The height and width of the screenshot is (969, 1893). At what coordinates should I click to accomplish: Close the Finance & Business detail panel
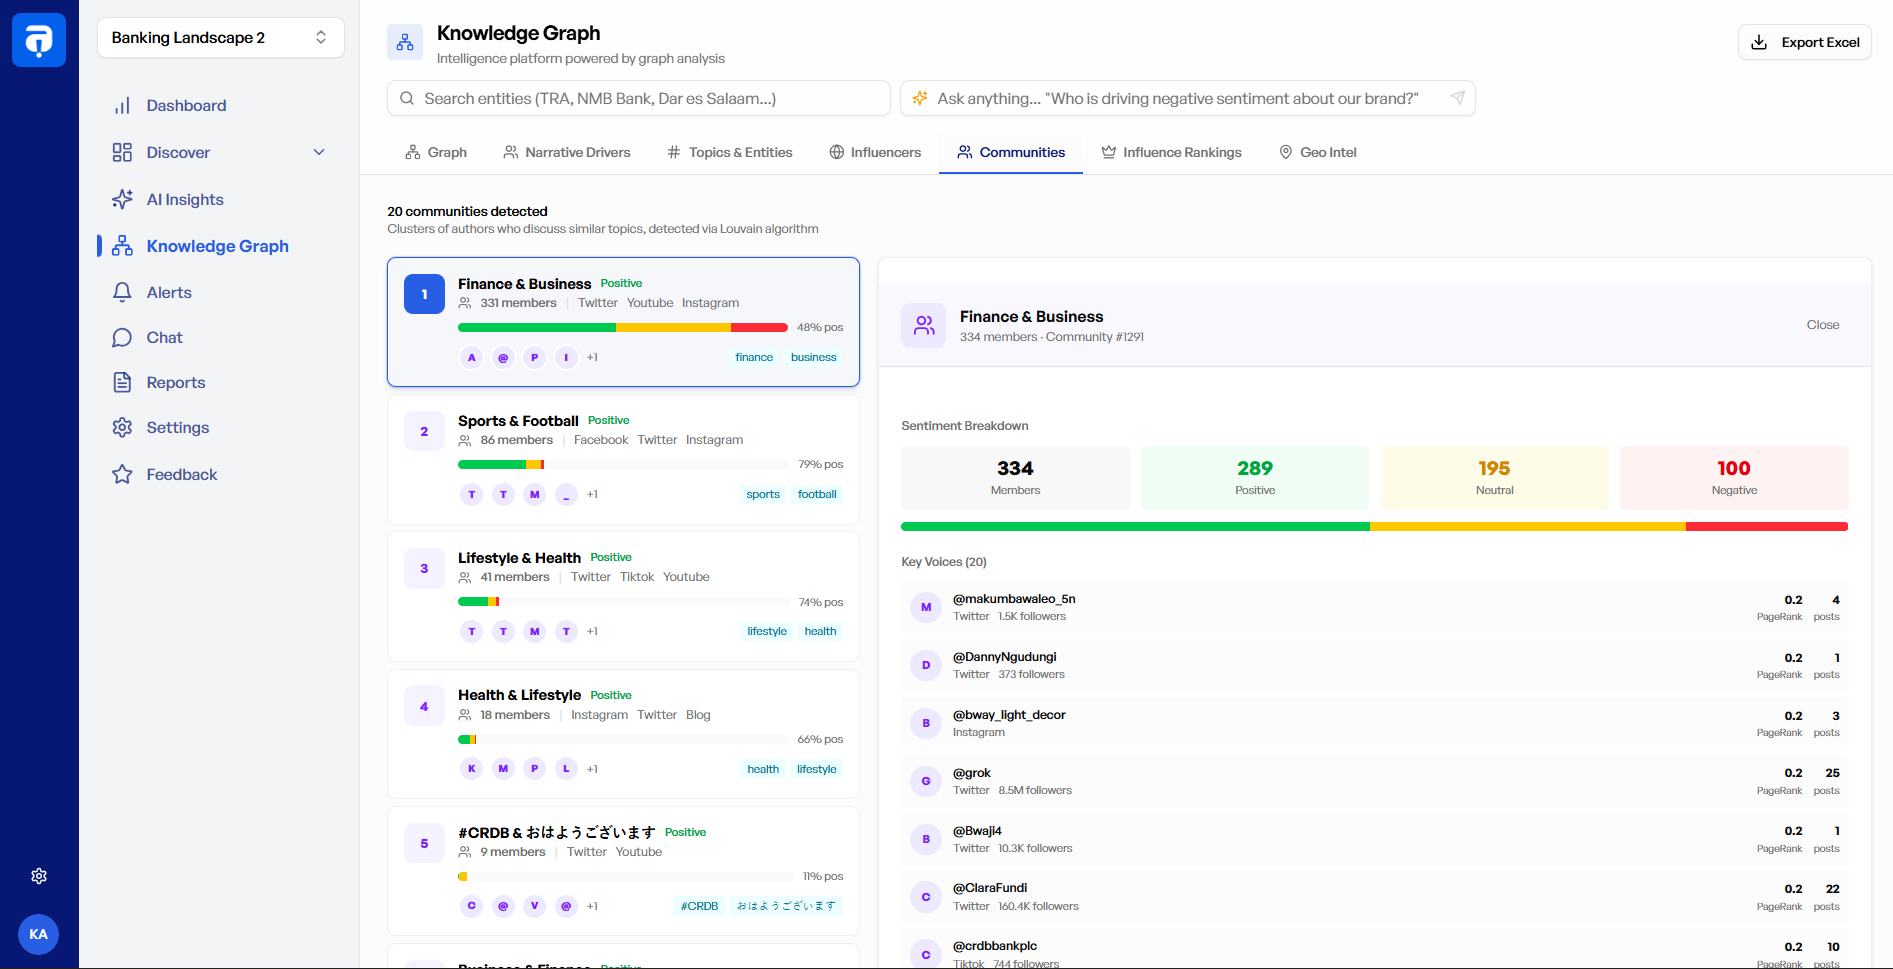[x=1822, y=324]
